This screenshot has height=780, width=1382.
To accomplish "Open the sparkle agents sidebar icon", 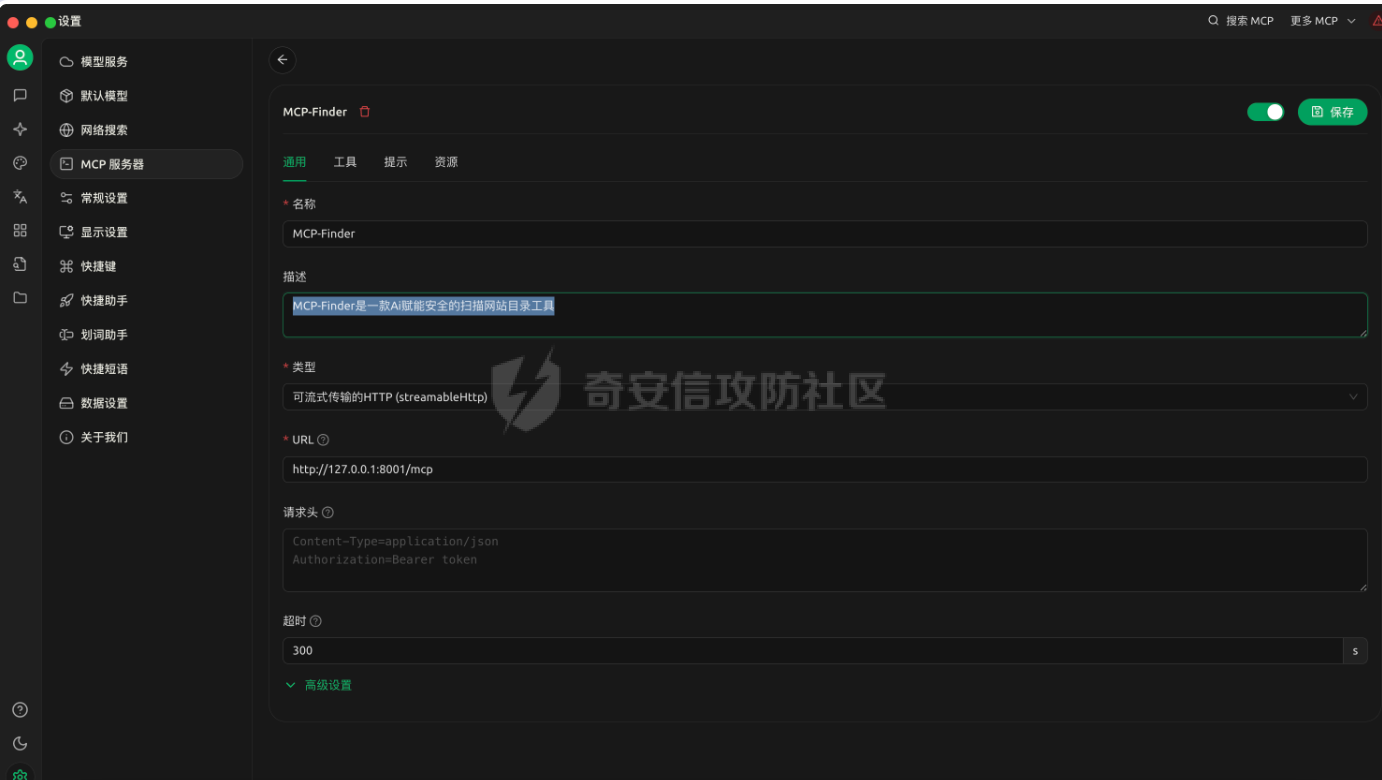I will 20,129.
